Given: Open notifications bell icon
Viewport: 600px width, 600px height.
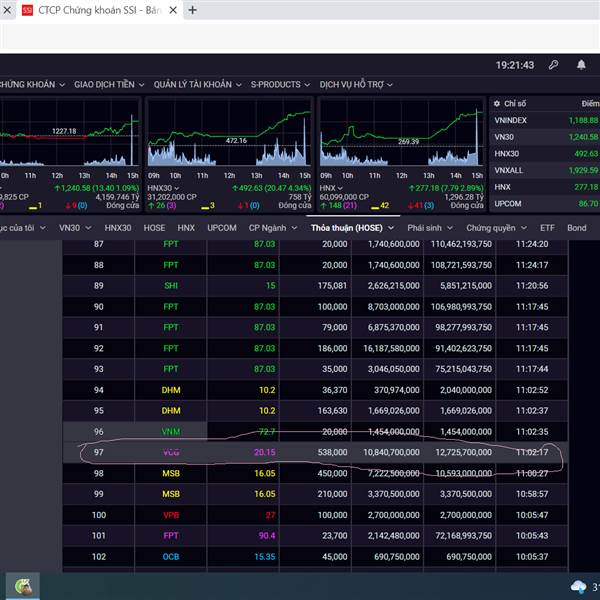Looking at the screenshot, I should coord(581,65).
